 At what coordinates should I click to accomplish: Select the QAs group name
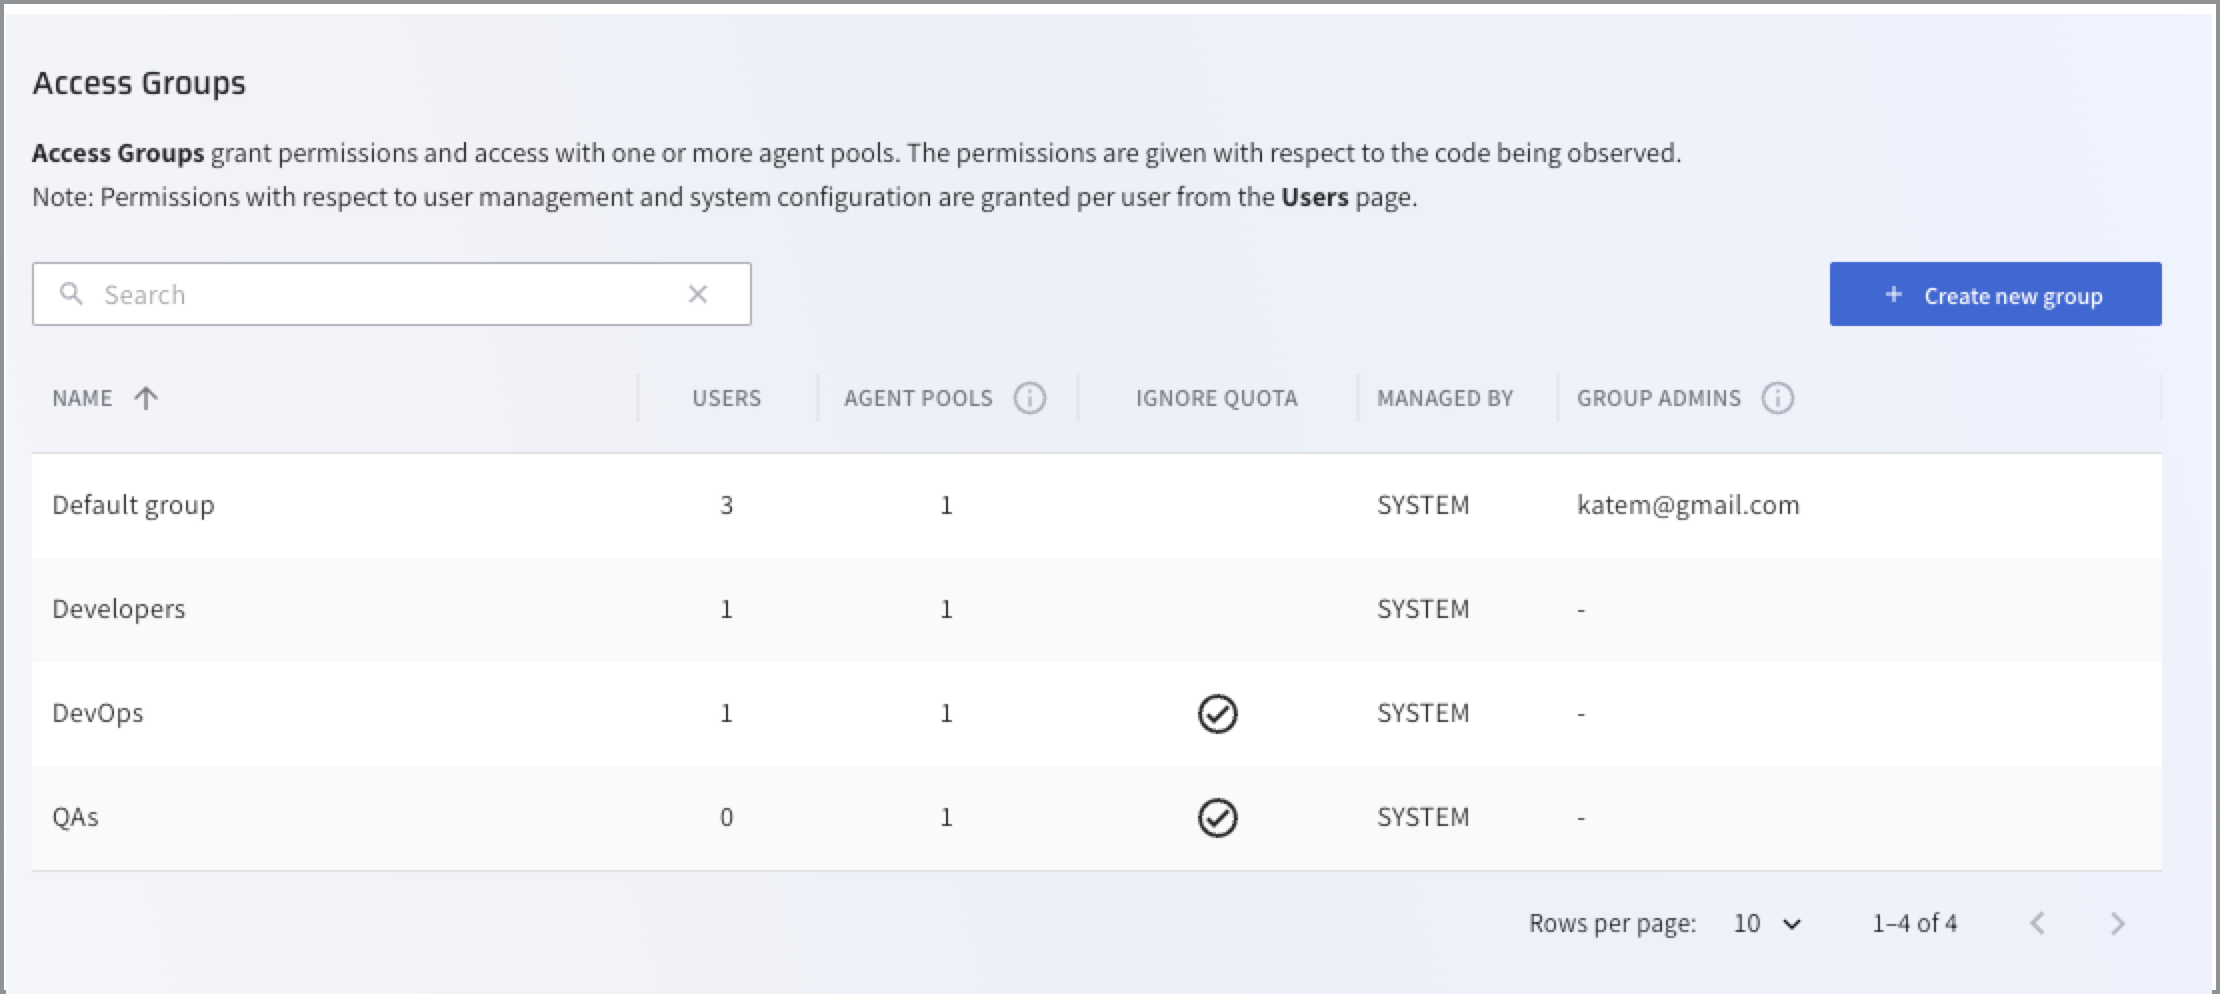(x=76, y=818)
